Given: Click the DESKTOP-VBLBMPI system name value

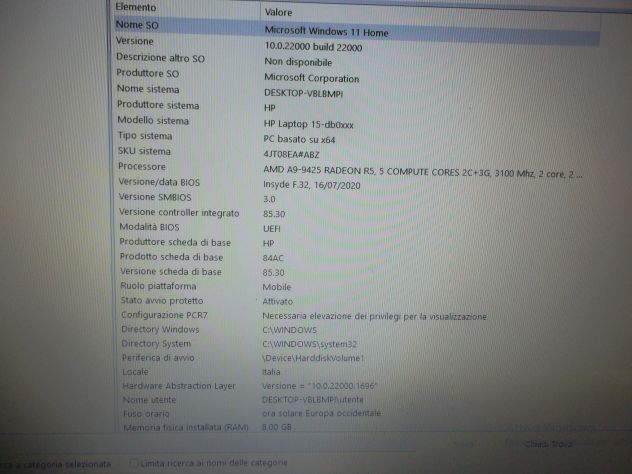Looking at the screenshot, I should [x=303, y=94].
